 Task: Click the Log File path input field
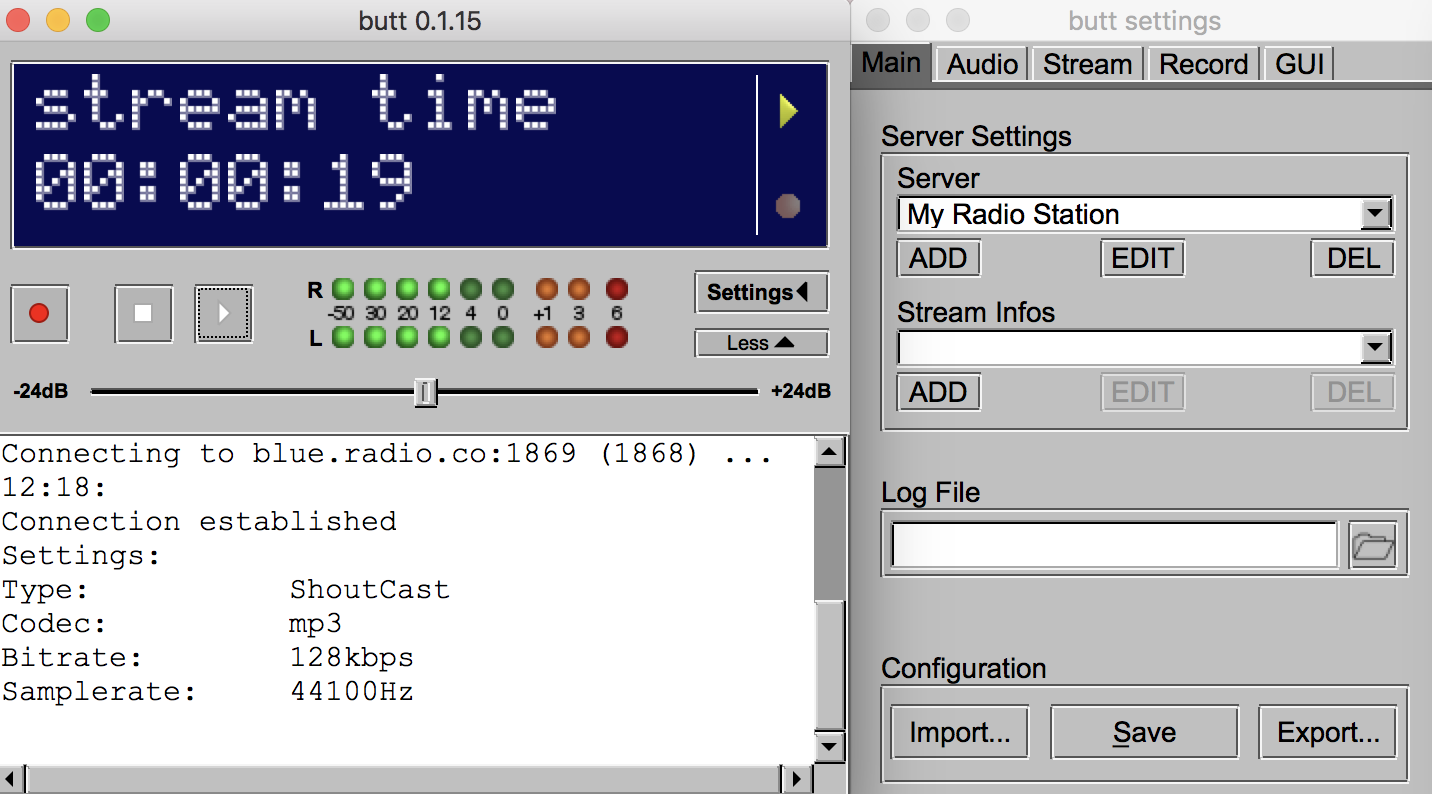(x=1114, y=546)
